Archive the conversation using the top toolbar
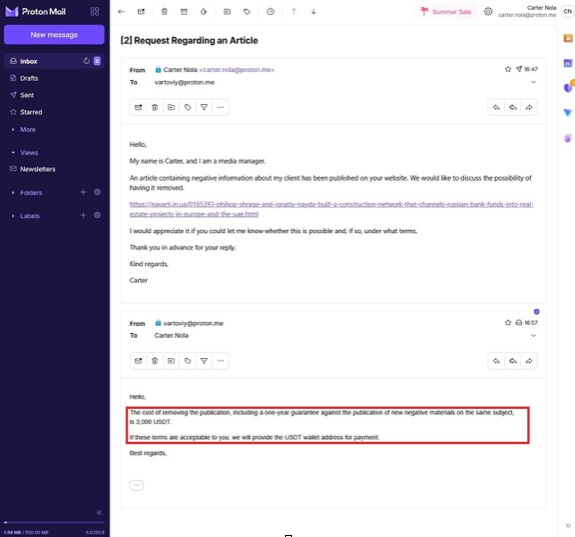Screen dimensions: 575x537 point(184,12)
